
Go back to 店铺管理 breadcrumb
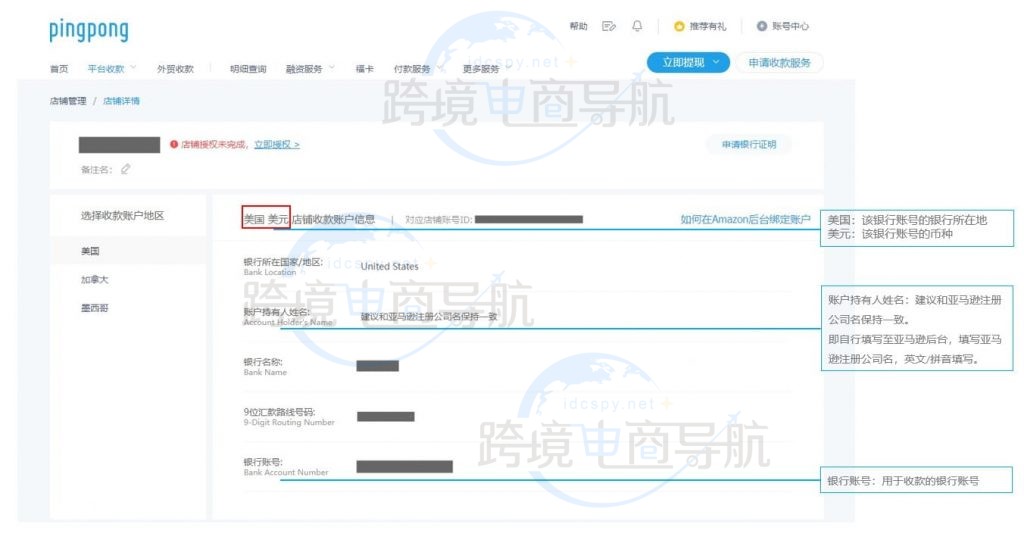[x=68, y=101]
